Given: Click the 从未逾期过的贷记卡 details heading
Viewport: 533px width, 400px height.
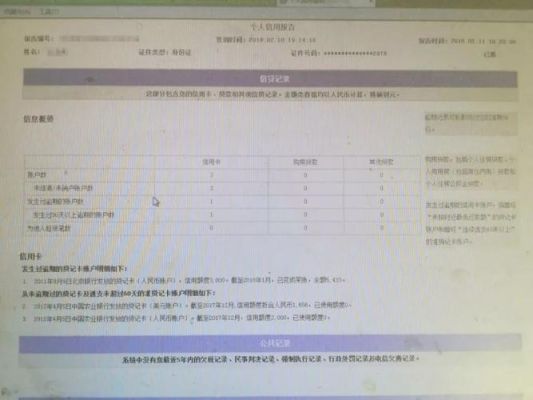Looking at the screenshot, I should (x=119, y=293).
